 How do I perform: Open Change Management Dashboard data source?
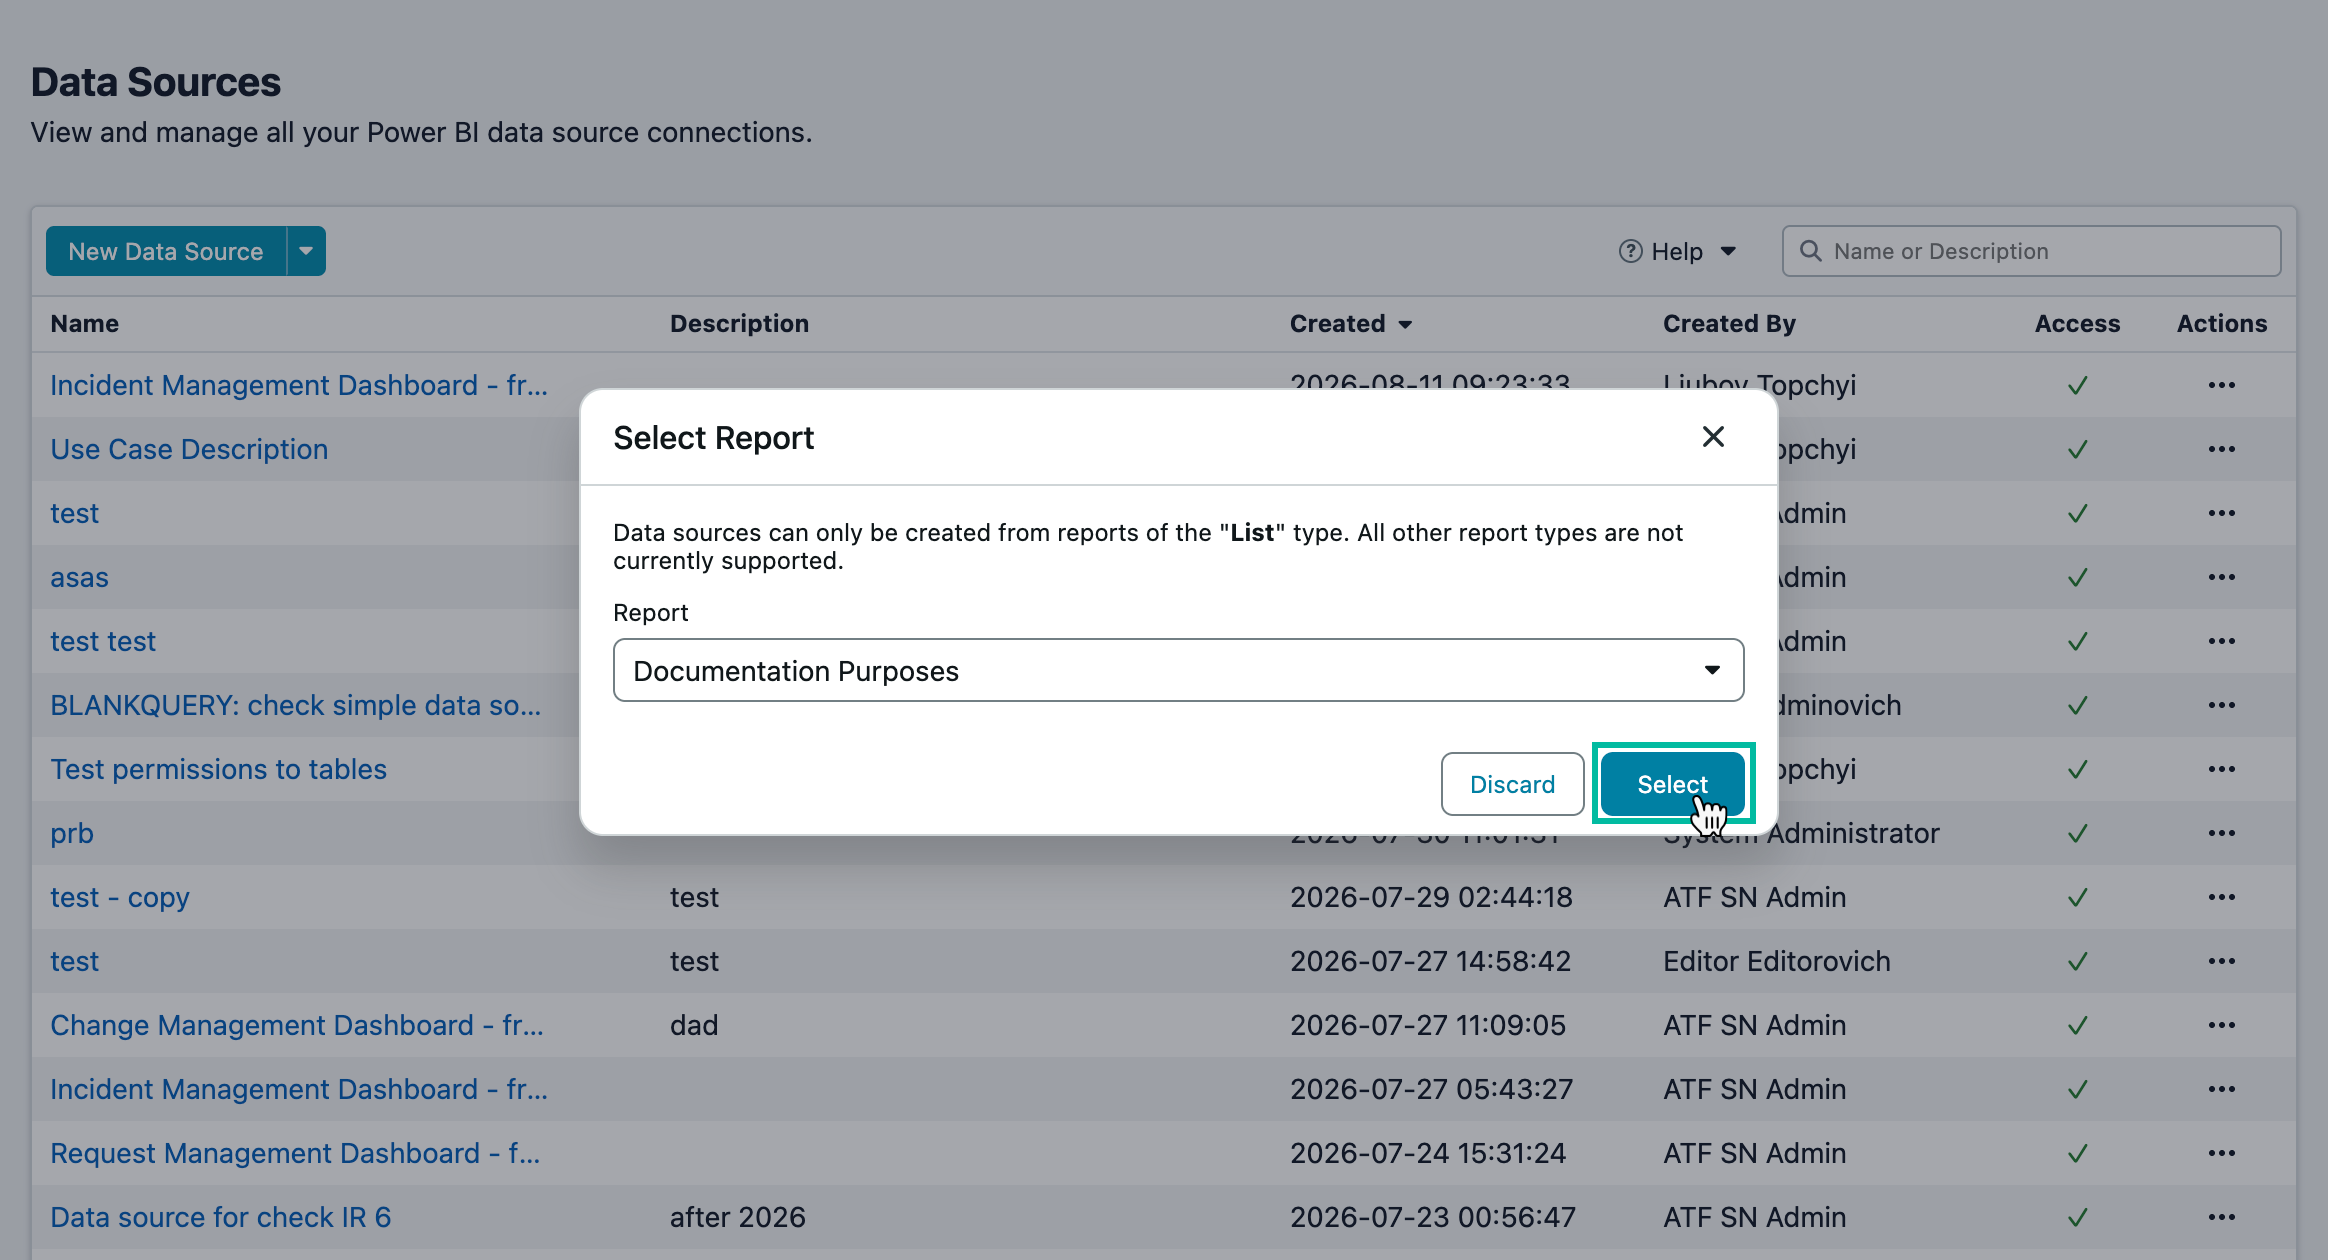[297, 1025]
